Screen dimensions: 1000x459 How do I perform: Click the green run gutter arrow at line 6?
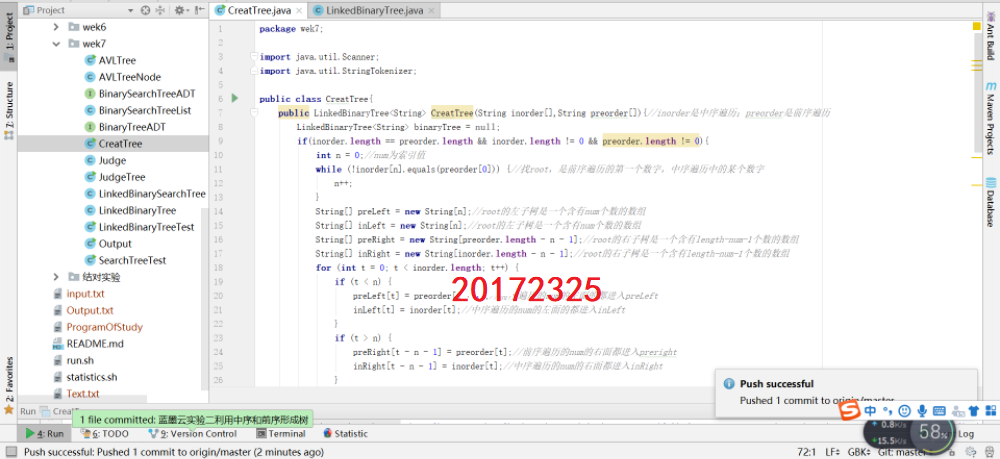click(235, 98)
